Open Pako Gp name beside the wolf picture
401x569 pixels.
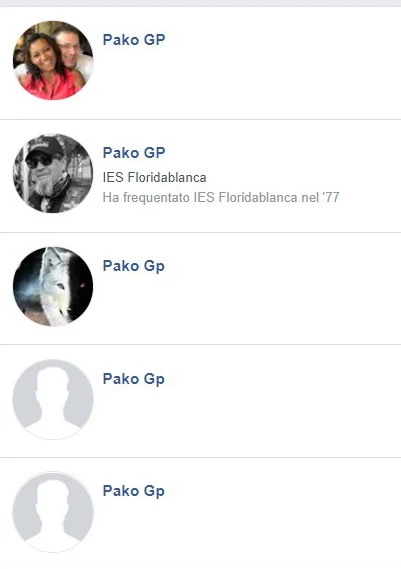point(134,266)
